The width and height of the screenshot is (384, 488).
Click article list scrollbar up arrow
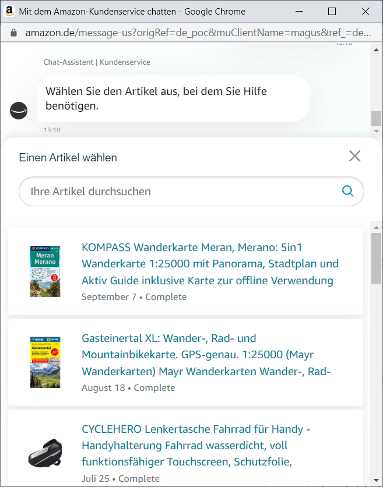[376, 228]
